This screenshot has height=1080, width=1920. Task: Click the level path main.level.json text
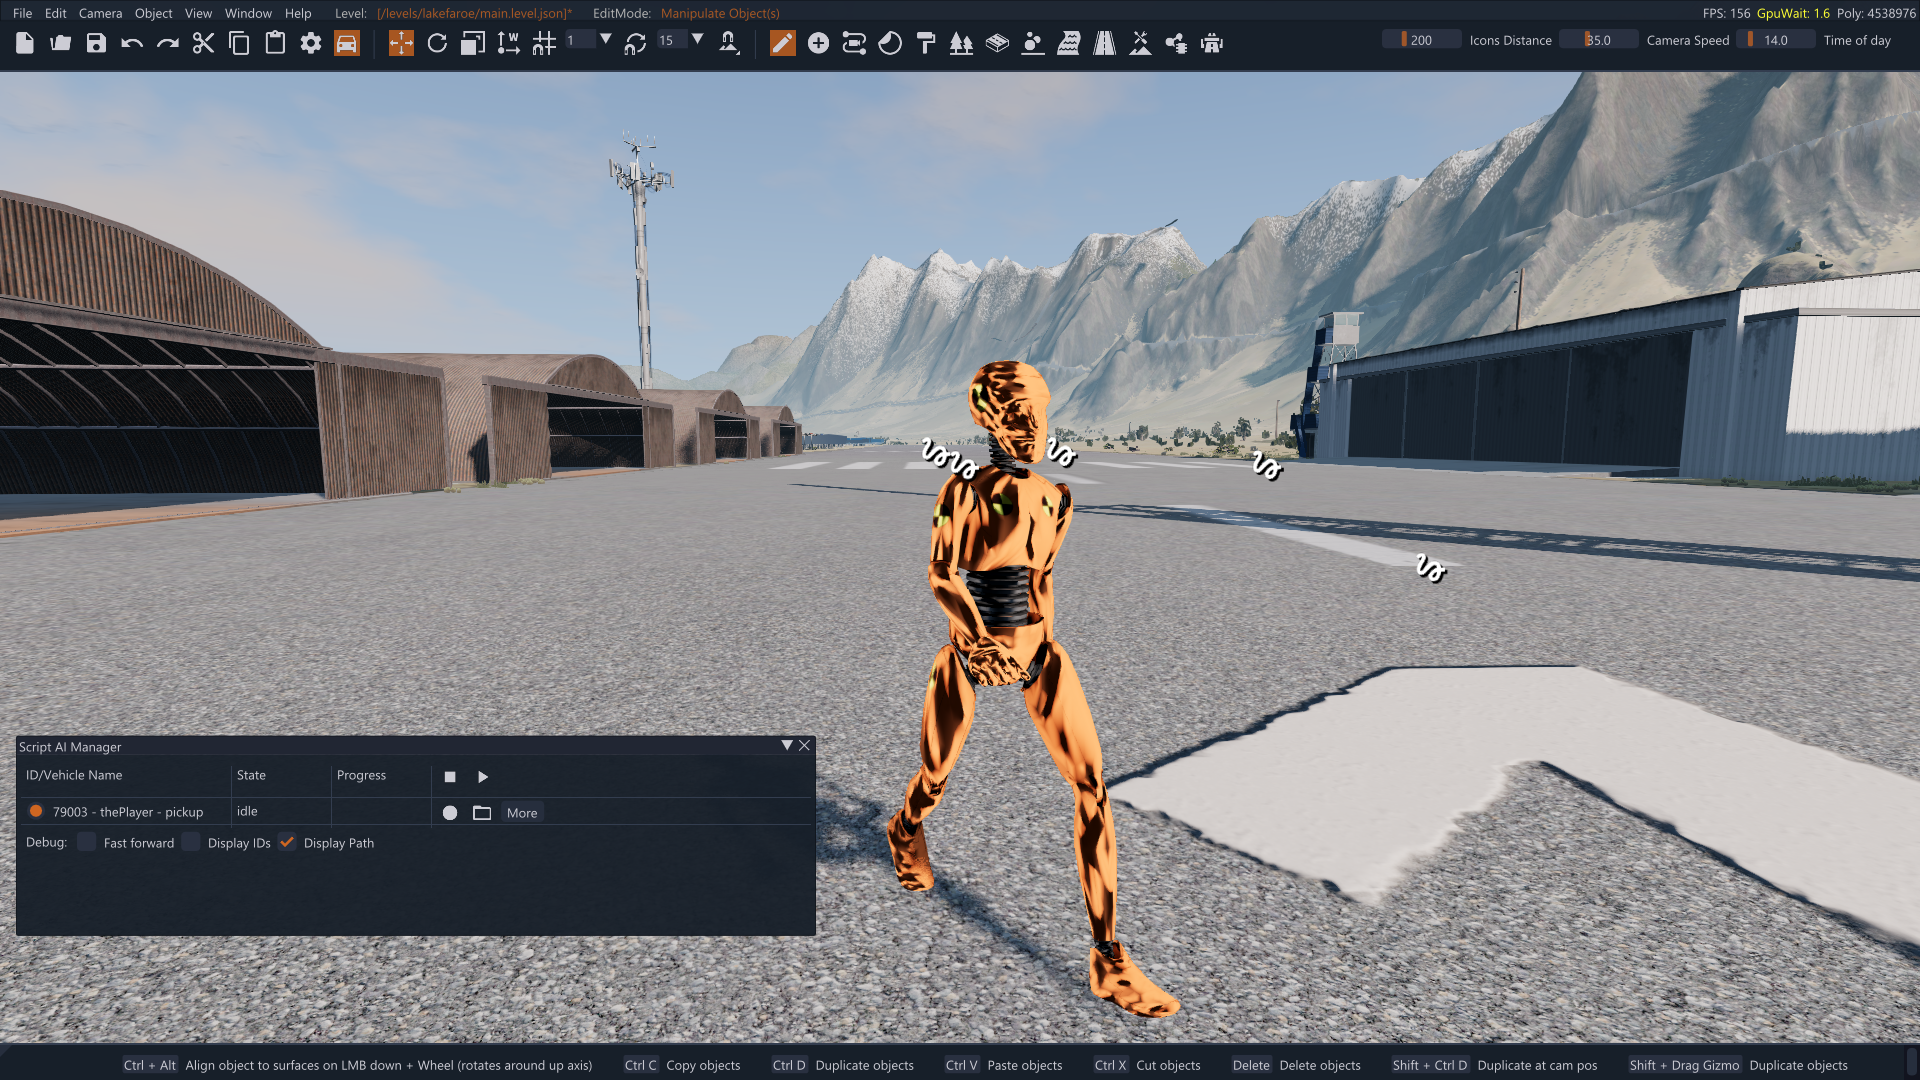click(474, 13)
